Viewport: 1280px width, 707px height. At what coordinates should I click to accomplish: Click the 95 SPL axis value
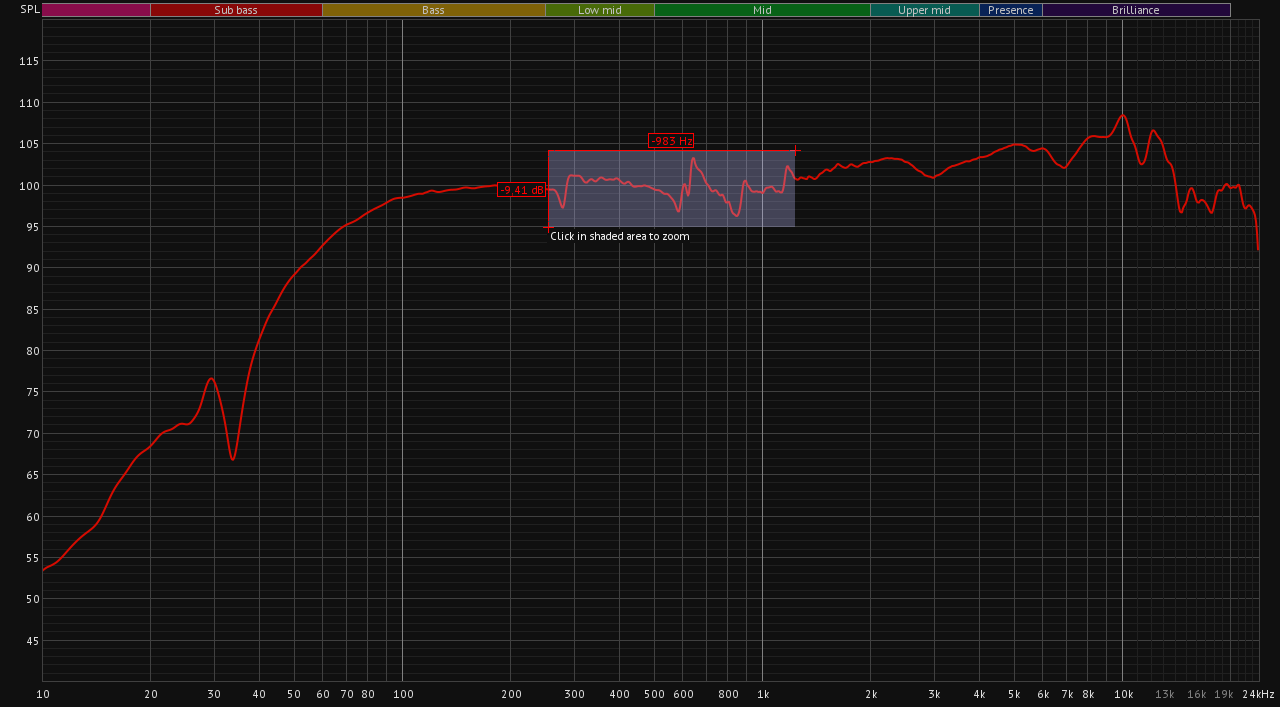point(32,227)
